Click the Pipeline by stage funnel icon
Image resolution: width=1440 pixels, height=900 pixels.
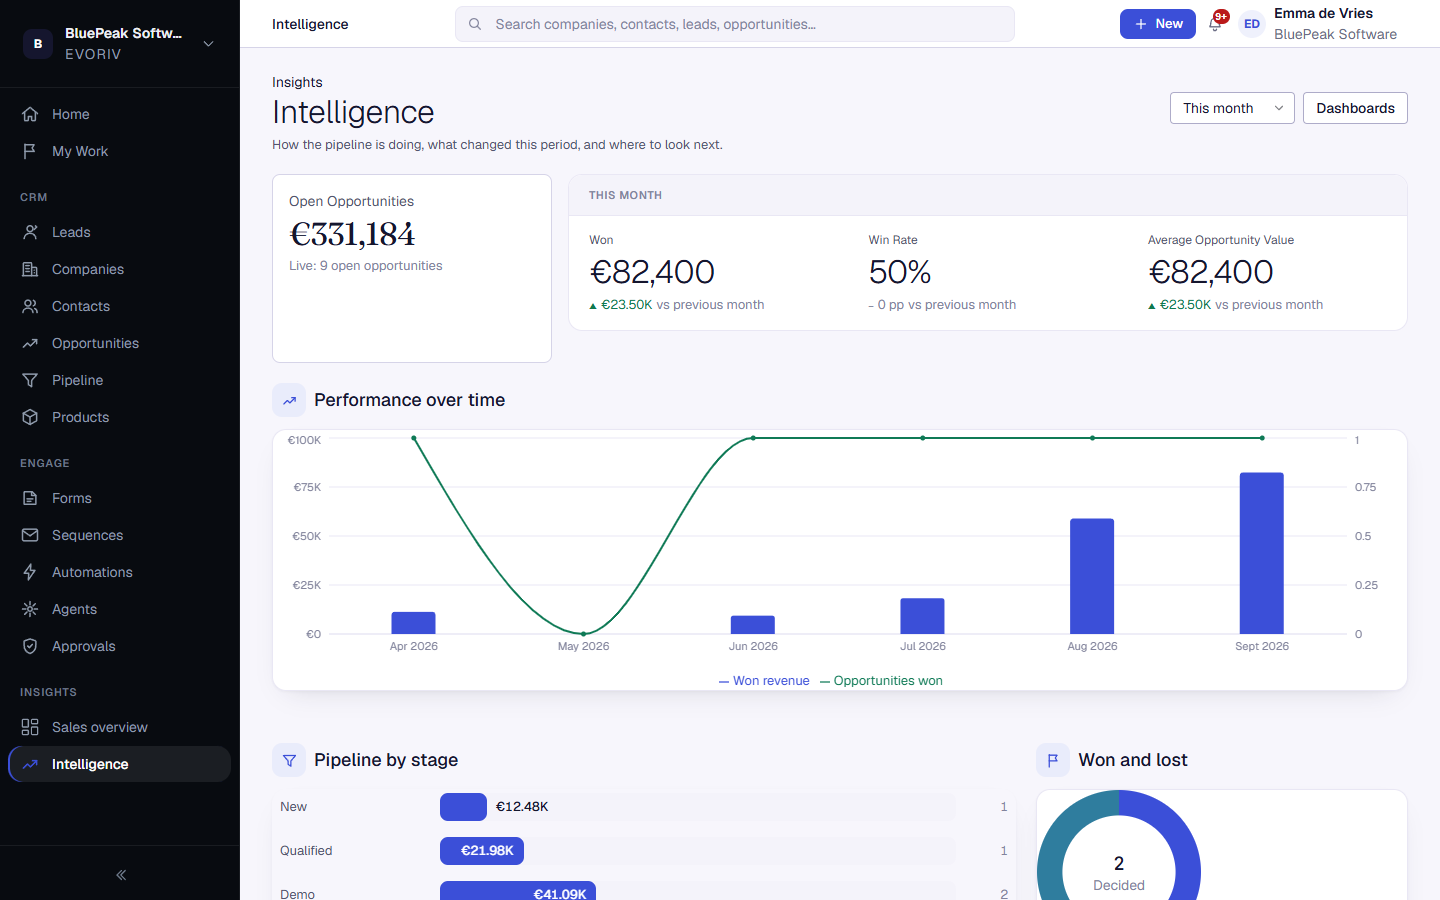[x=289, y=760]
